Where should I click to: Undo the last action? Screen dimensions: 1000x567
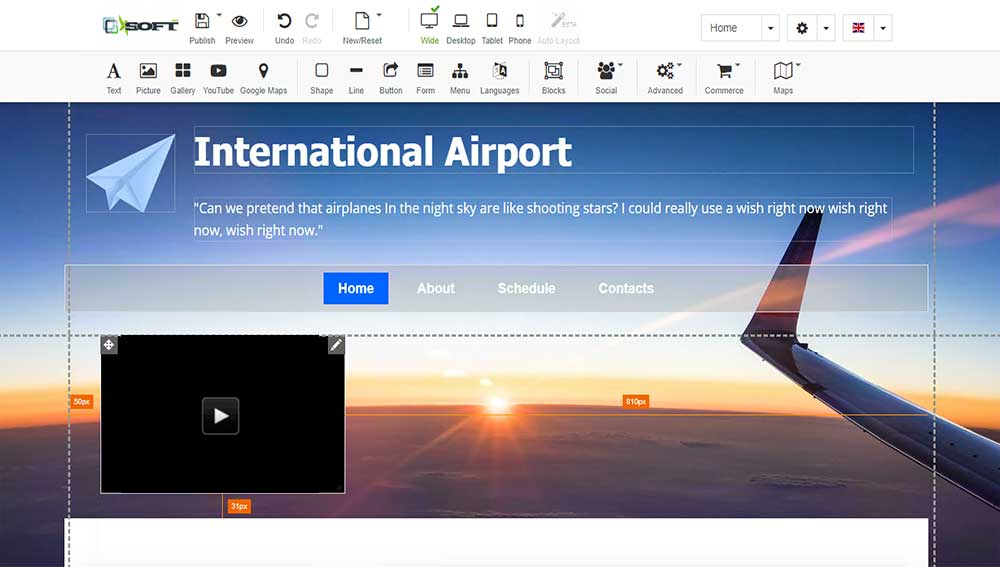pos(284,21)
